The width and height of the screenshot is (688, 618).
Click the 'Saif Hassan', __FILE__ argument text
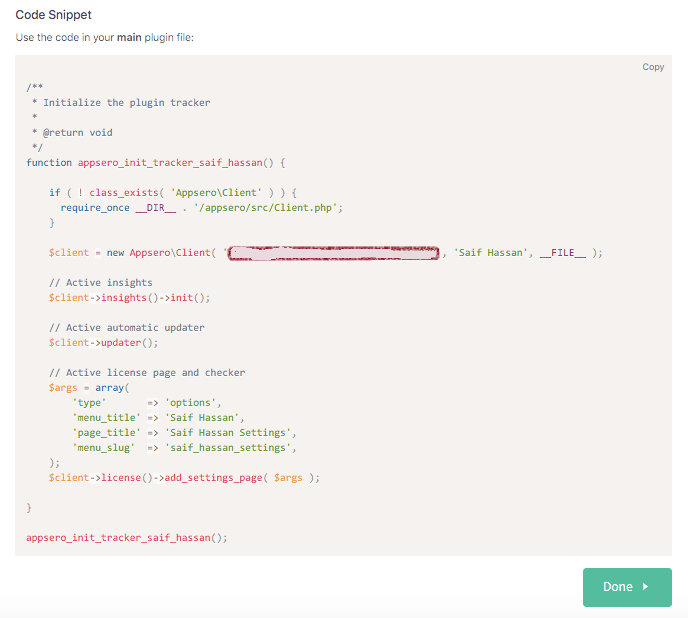[520, 253]
